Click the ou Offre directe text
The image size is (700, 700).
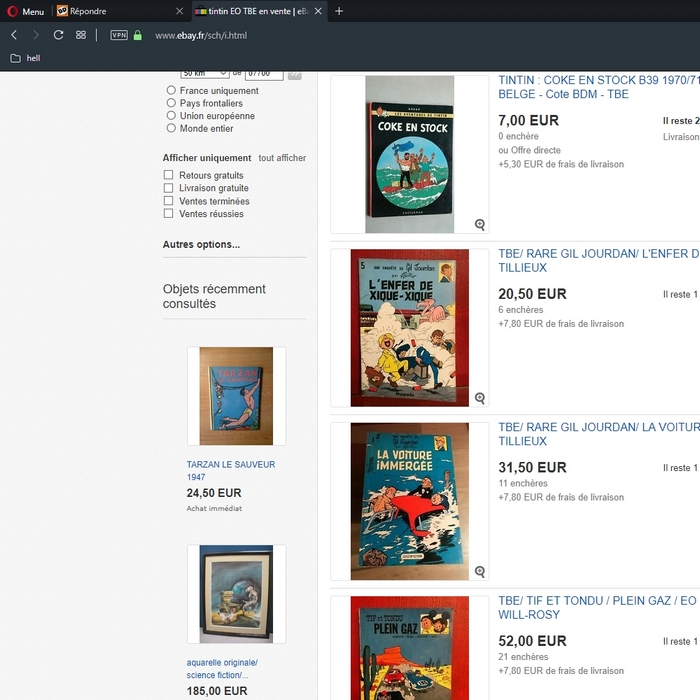click(529, 150)
